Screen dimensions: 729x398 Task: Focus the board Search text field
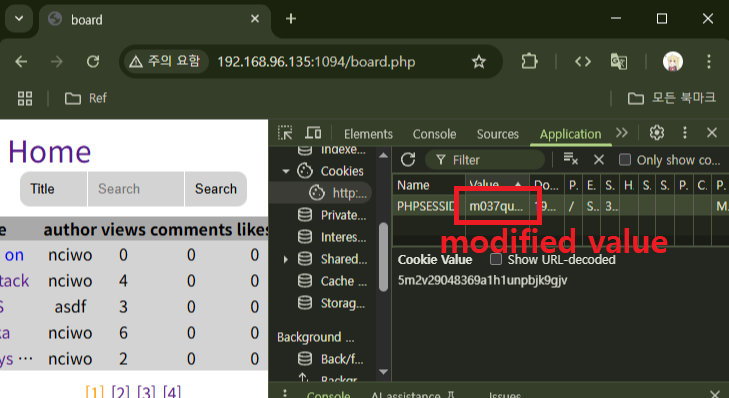tap(136, 189)
